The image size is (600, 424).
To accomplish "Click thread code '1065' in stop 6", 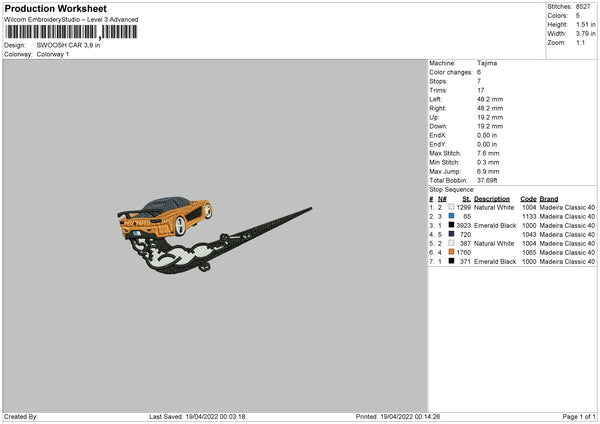I will 529,253.
